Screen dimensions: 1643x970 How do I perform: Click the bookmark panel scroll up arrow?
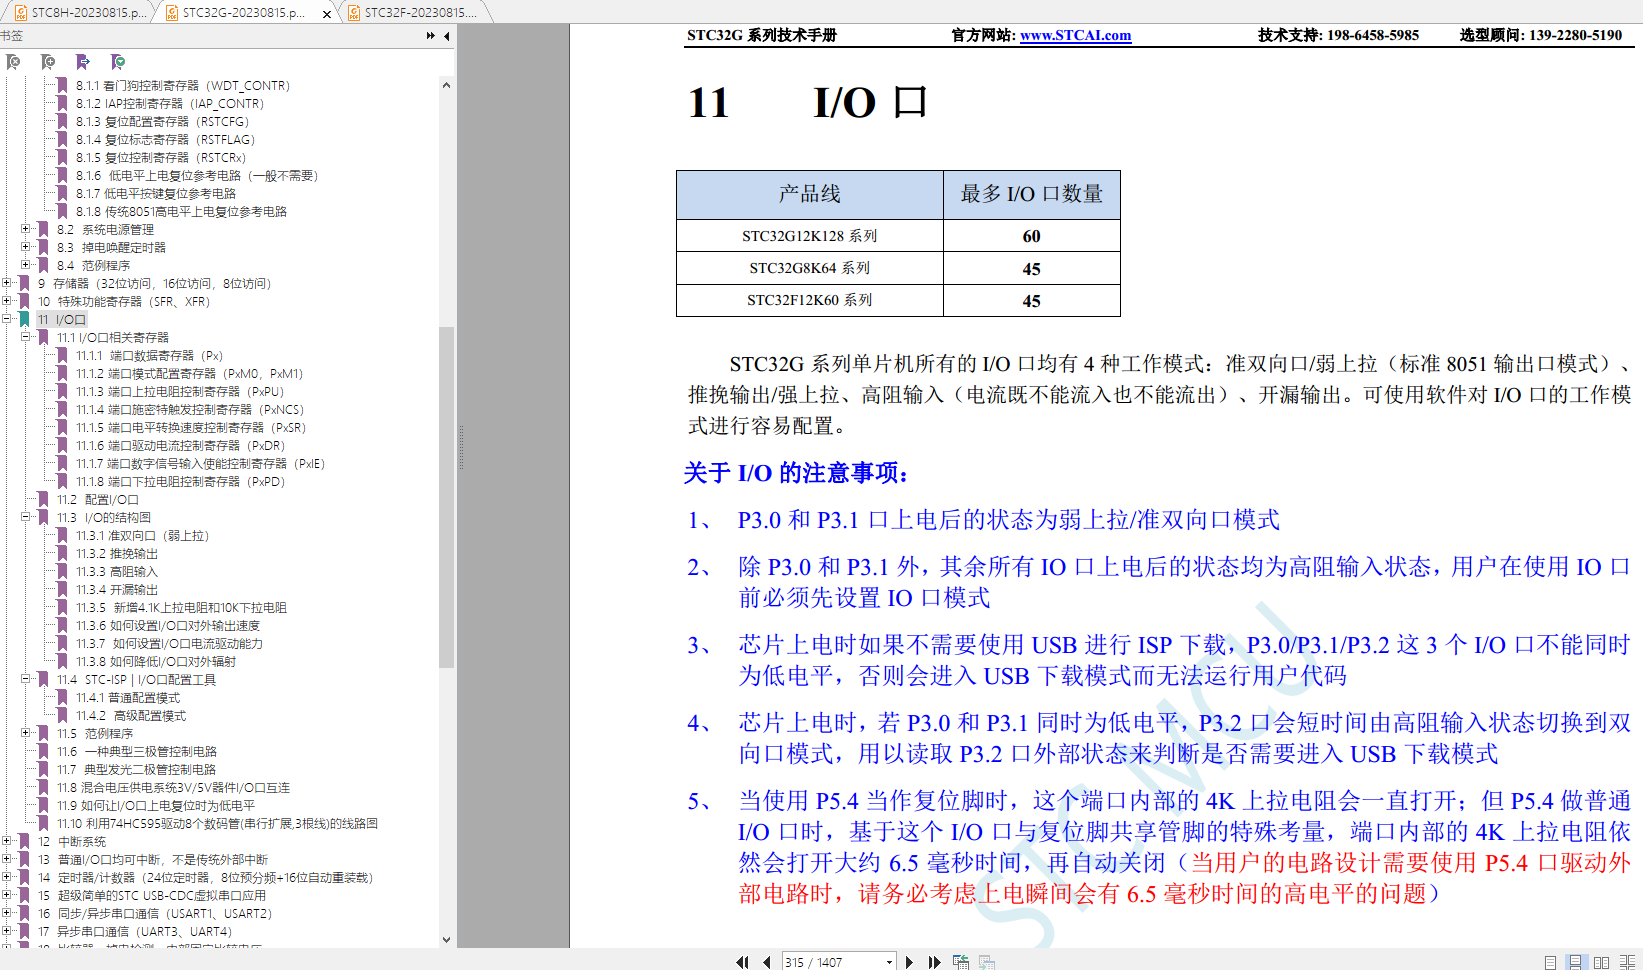pos(446,86)
